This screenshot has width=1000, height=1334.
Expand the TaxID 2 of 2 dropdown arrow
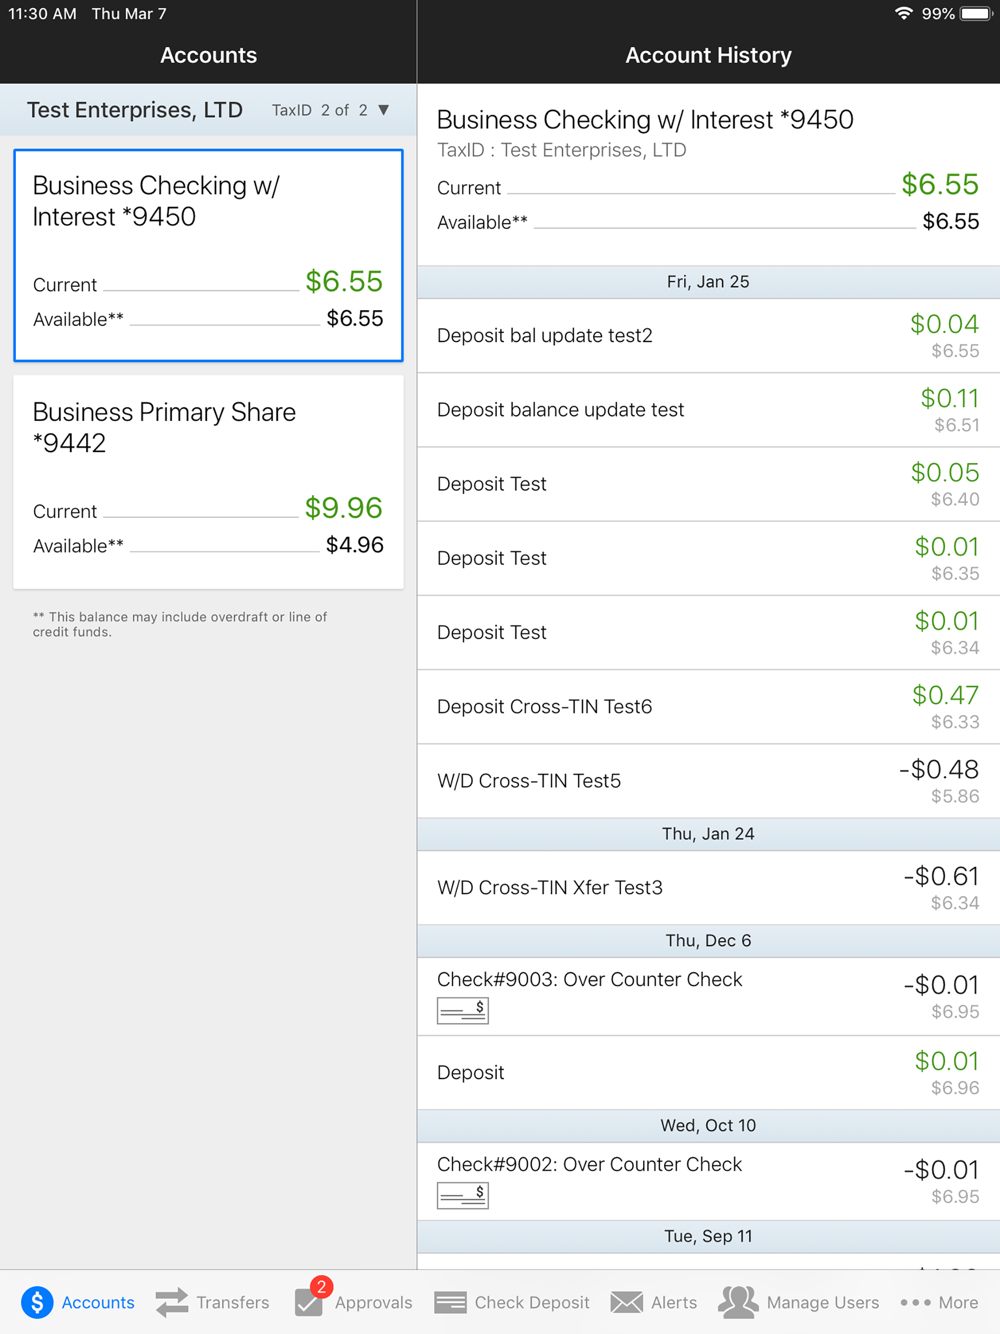coord(384,110)
